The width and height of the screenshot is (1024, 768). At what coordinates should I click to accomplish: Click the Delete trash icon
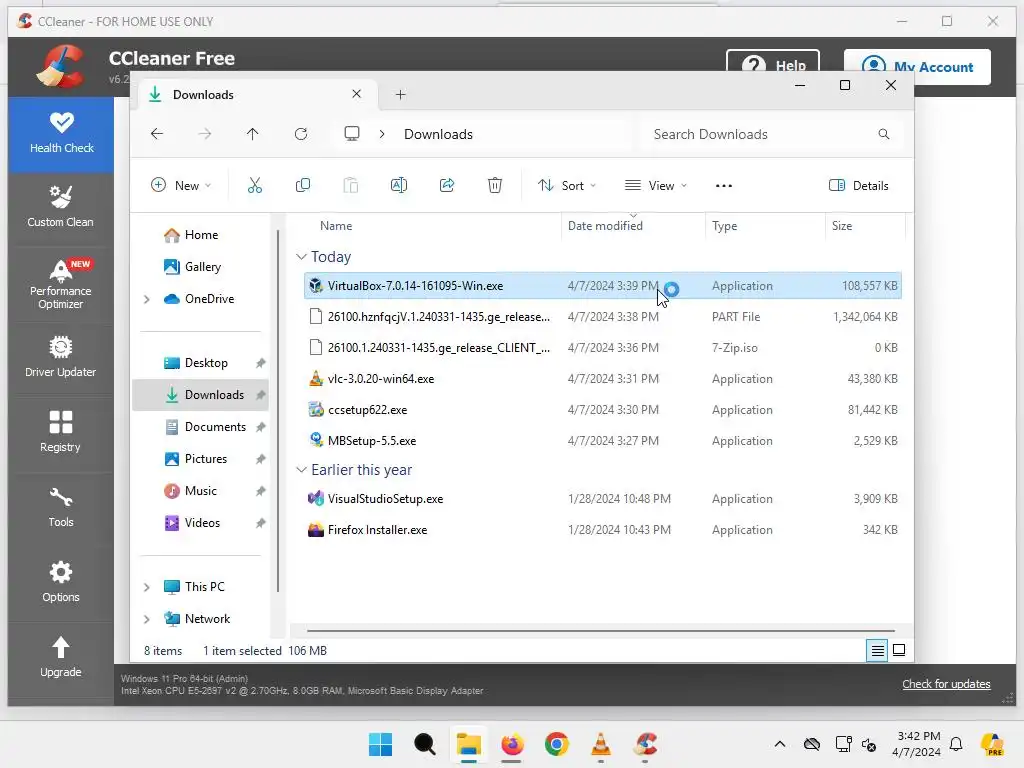pyautogui.click(x=495, y=185)
